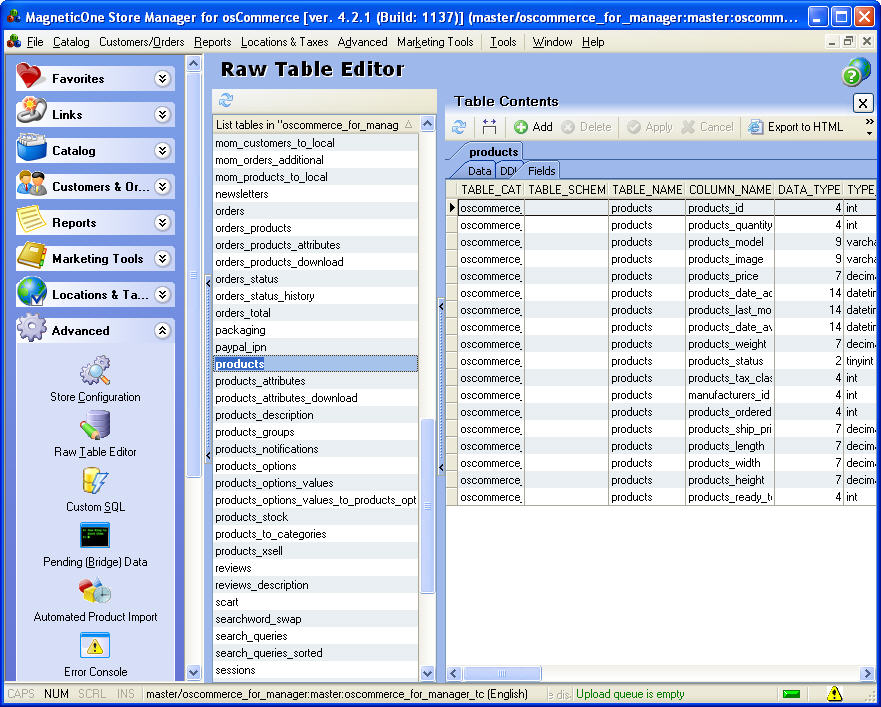Open the Customers/Orders menu
Viewport: 881px width, 707px height.
pyautogui.click(x=142, y=42)
